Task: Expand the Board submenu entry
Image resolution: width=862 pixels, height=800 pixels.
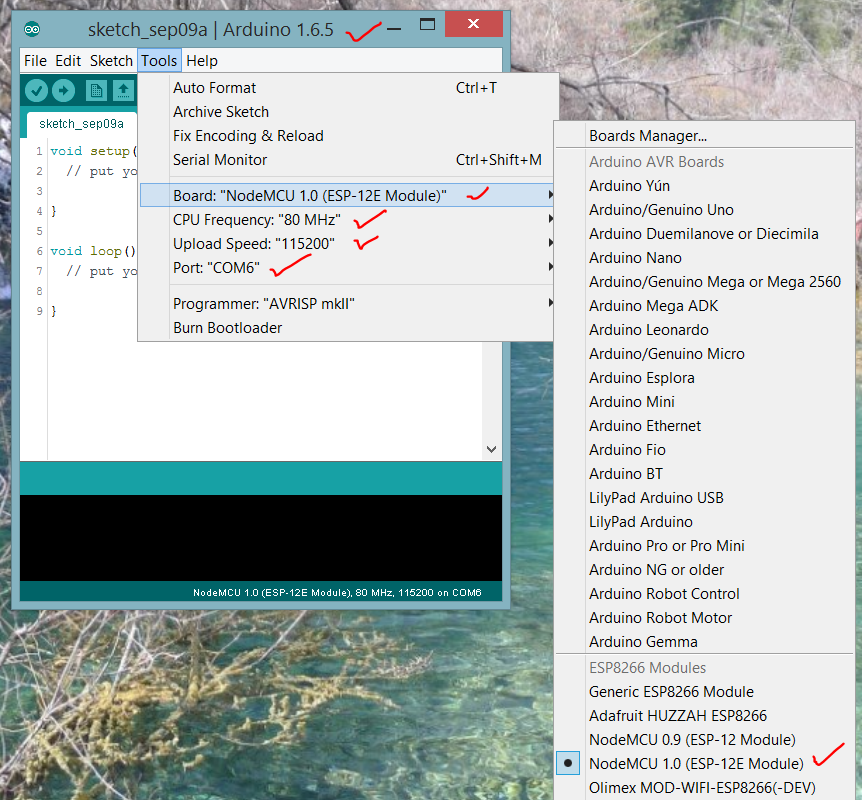Action: point(346,195)
